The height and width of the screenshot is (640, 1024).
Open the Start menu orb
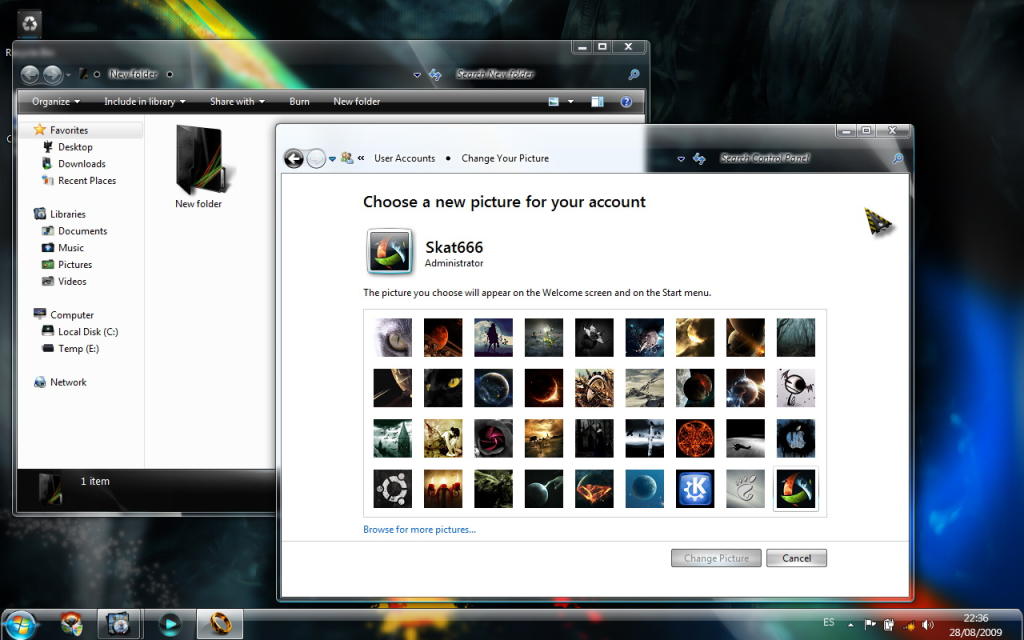click(x=20, y=625)
